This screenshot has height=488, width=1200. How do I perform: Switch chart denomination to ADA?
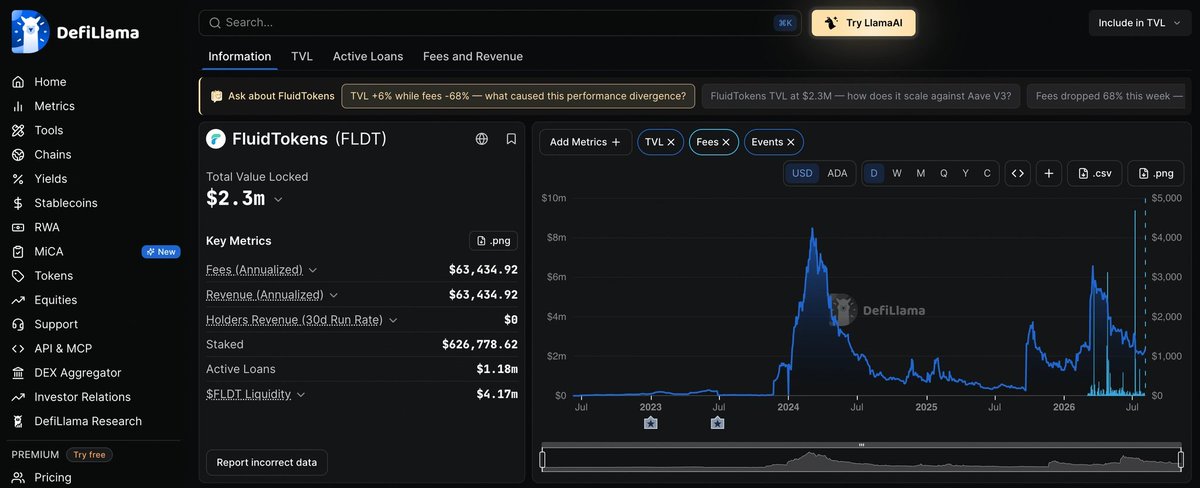pos(837,173)
